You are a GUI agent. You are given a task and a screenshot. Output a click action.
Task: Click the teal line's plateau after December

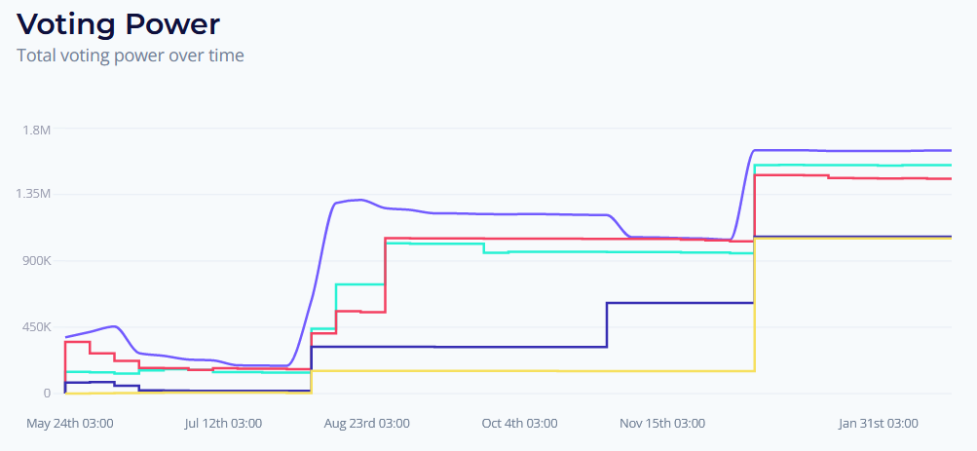pyautogui.click(x=854, y=165)
